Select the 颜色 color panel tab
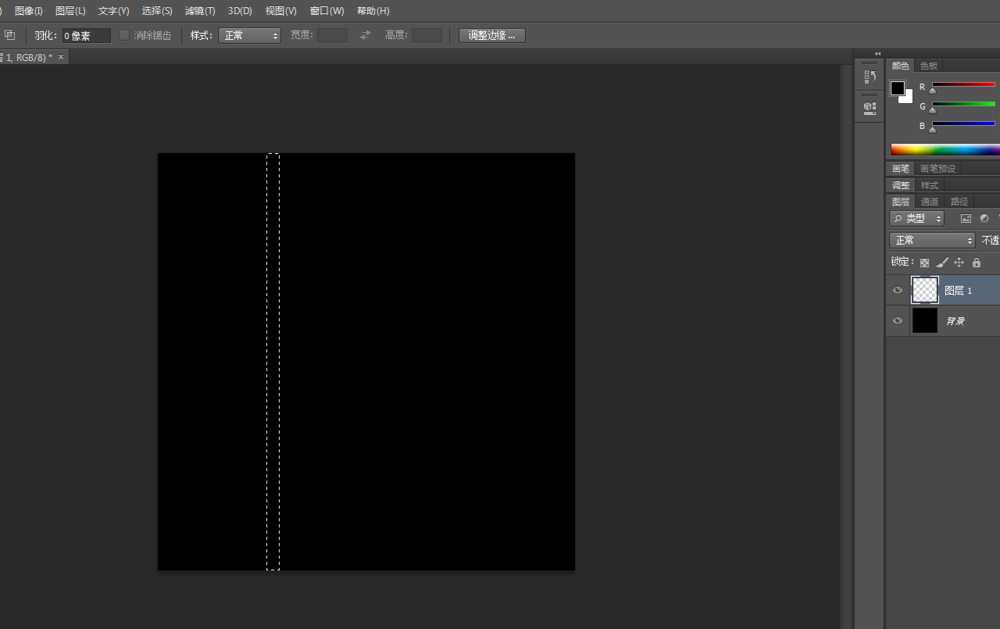 coord(901,66)
